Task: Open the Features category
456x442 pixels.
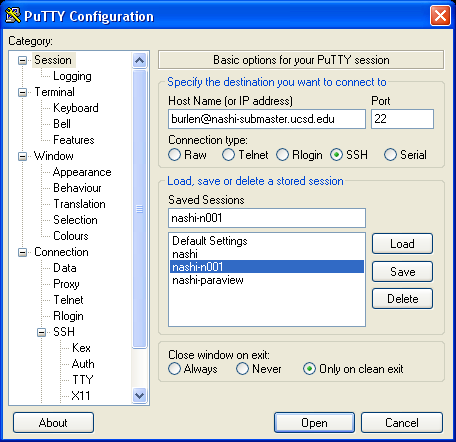Action: pos(74,140)
